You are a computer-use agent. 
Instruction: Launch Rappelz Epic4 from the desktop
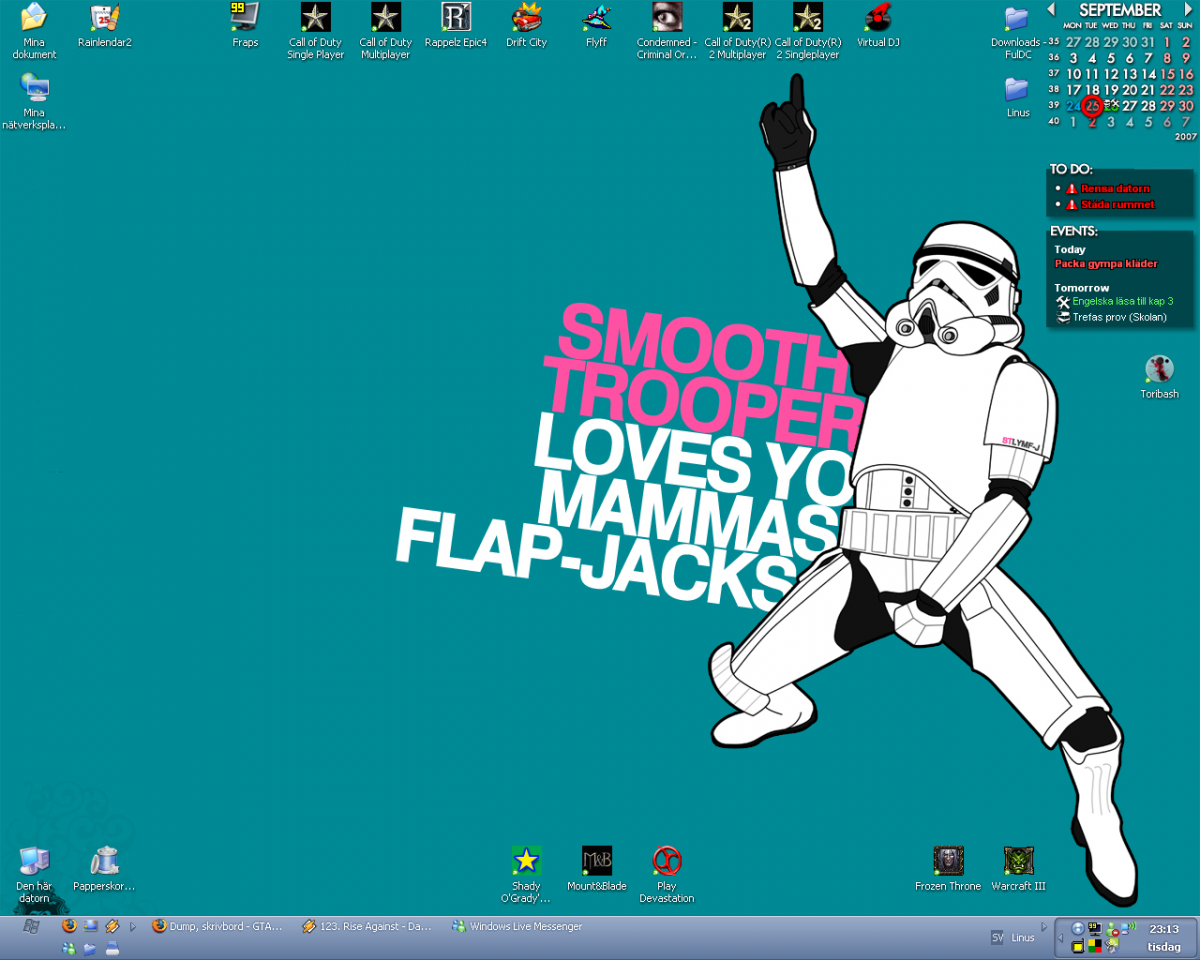click(x=456, y=18)
